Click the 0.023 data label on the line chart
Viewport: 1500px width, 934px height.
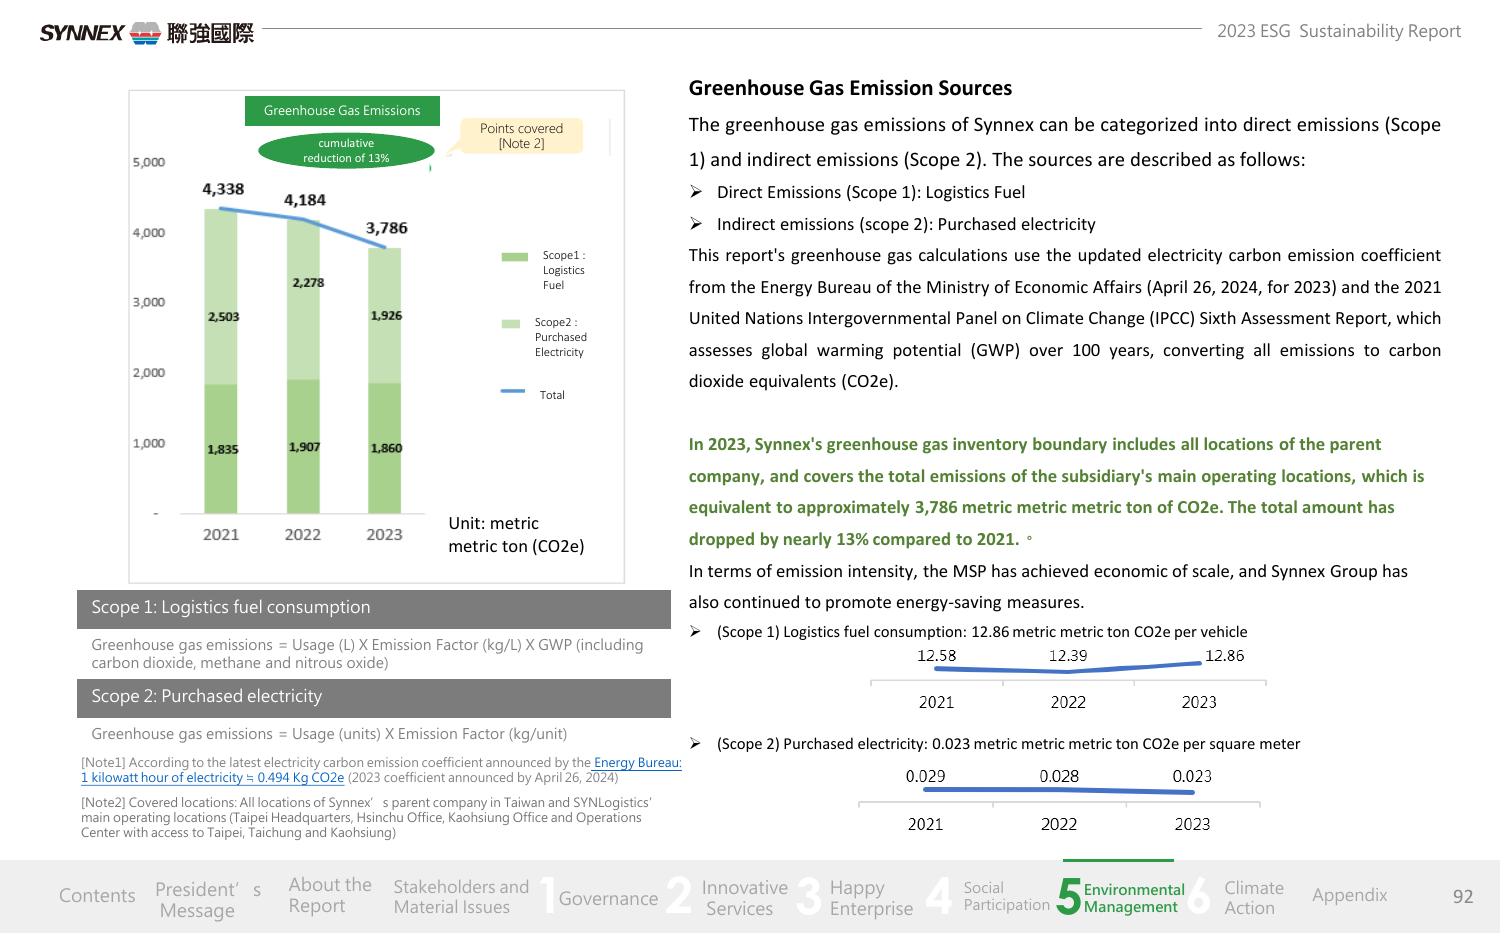coord(1192,776)
